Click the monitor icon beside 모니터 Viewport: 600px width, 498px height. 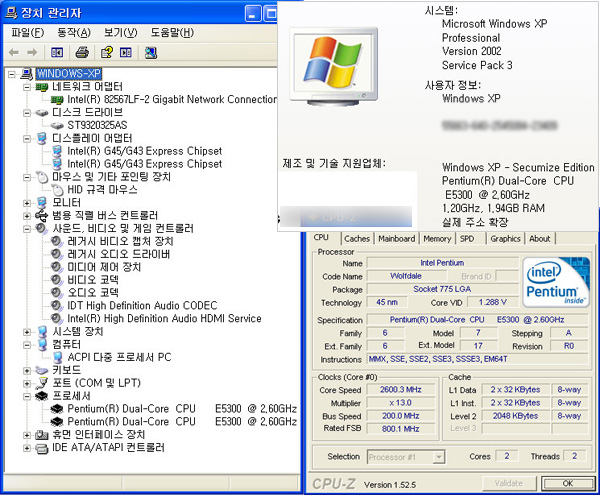click(42, 202)
